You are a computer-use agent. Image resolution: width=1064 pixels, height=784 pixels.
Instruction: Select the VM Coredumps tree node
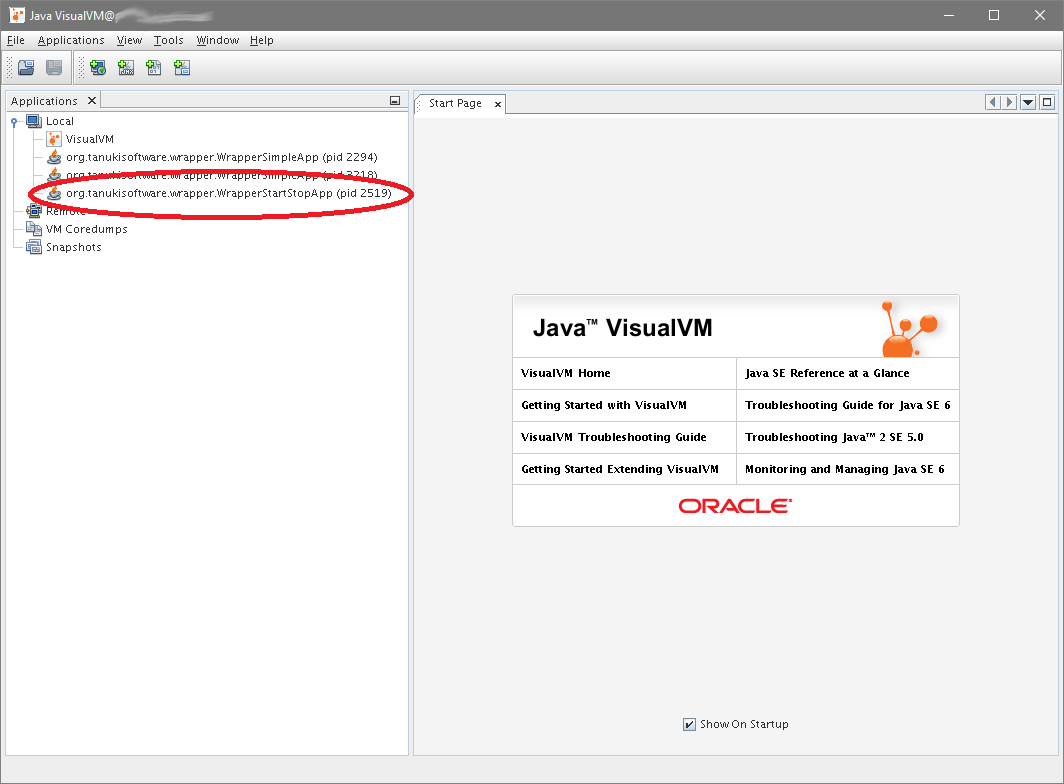click(86, 229)
